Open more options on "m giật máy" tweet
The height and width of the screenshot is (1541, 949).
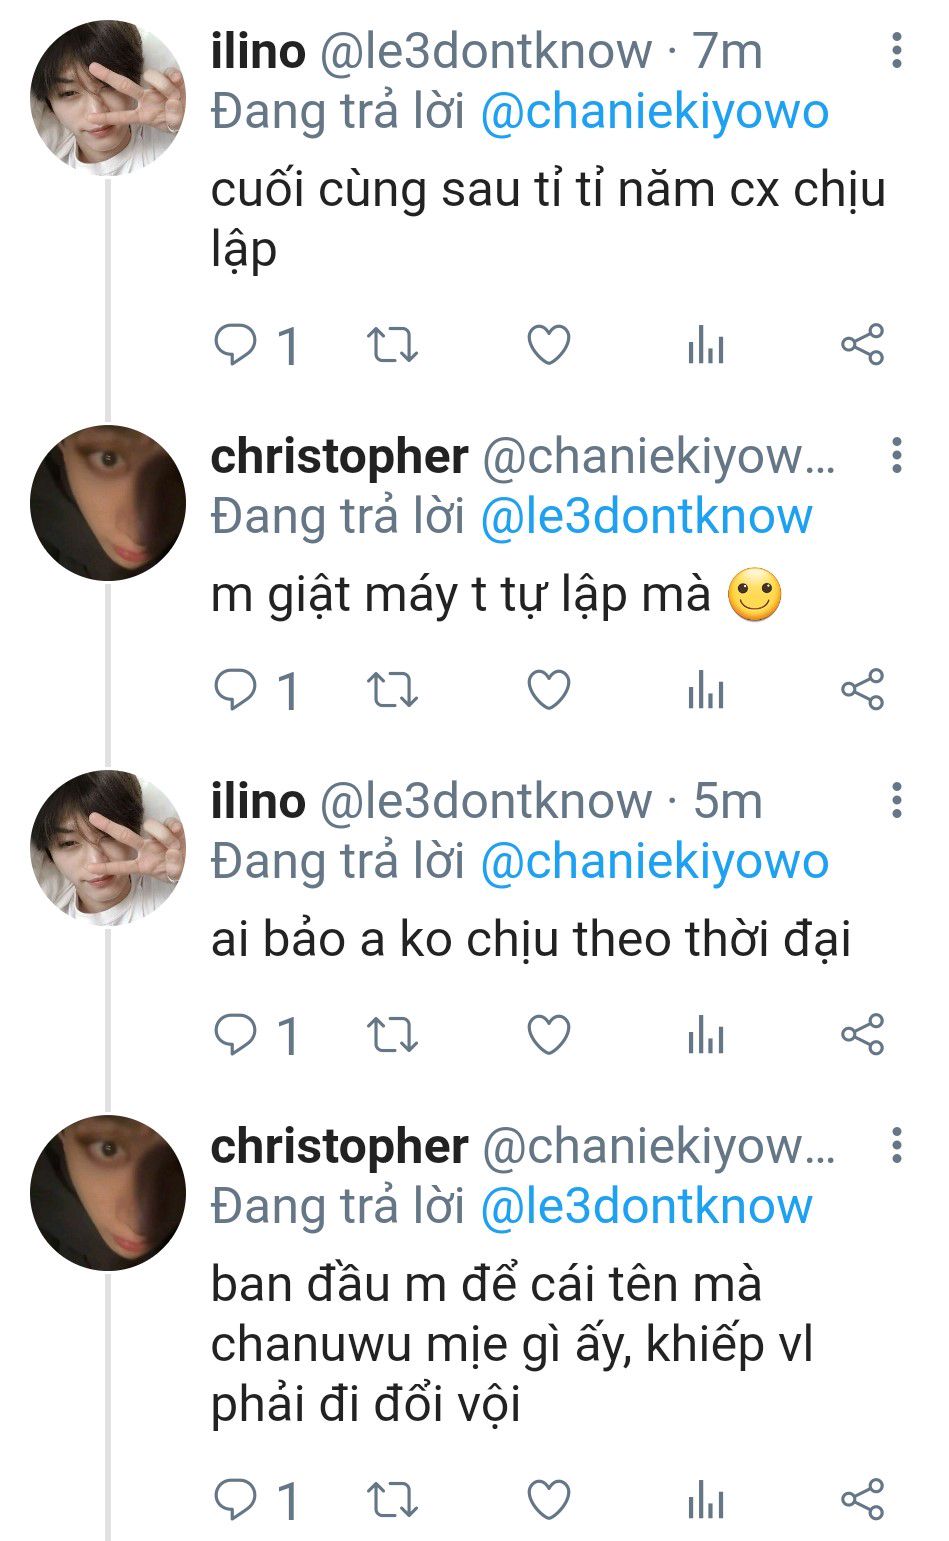click(x=897, y=455)
